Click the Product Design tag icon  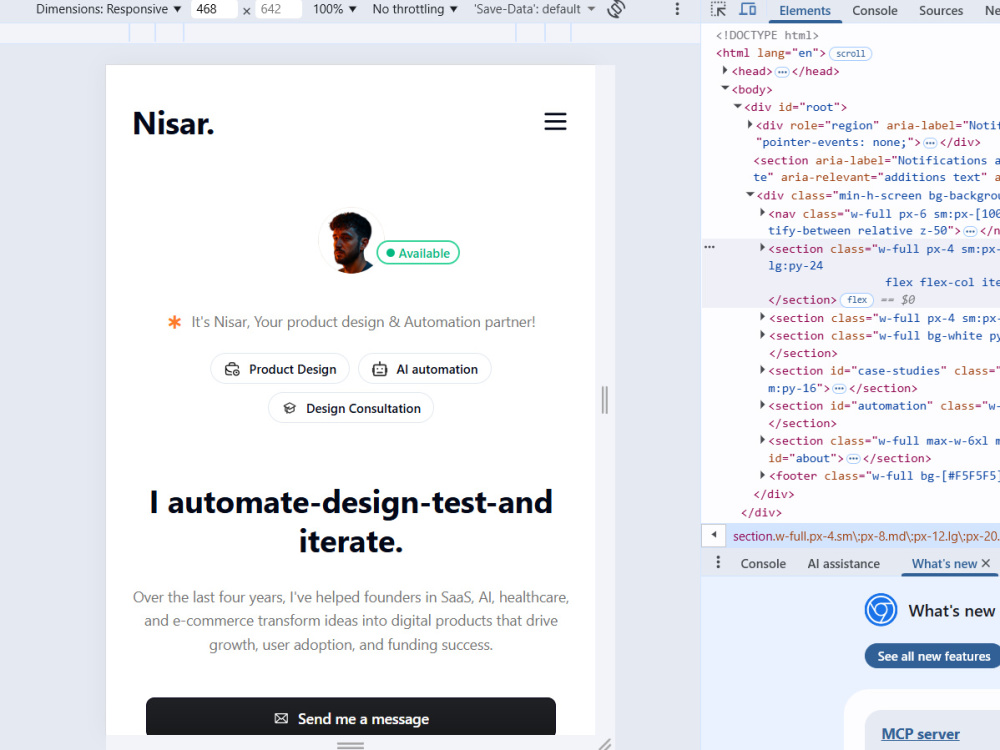[x=232, y=369]
